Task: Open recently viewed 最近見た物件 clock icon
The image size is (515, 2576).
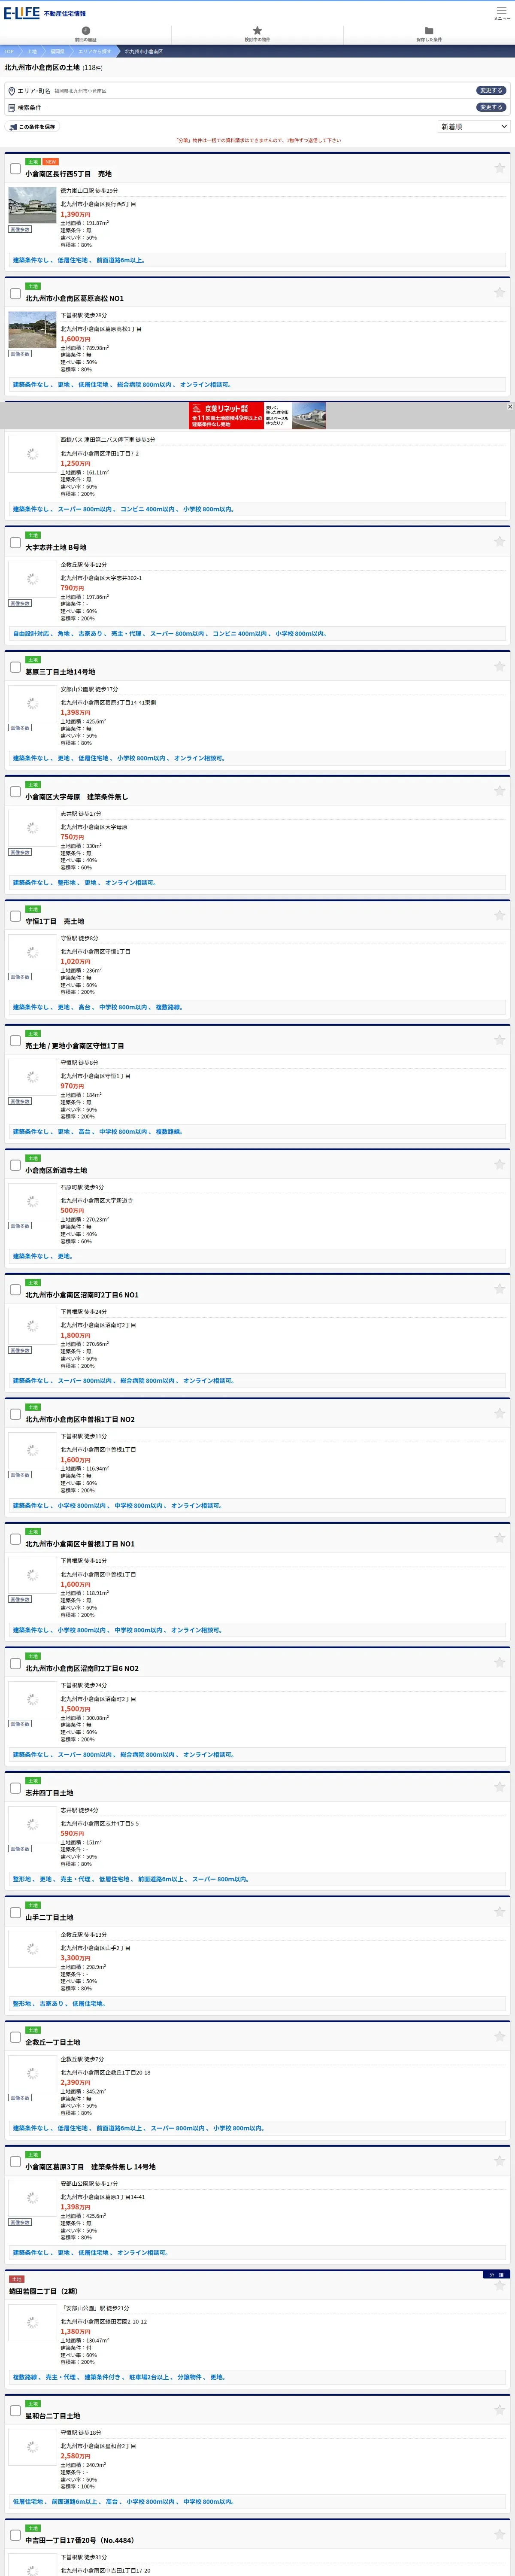Action: (86, 31)
